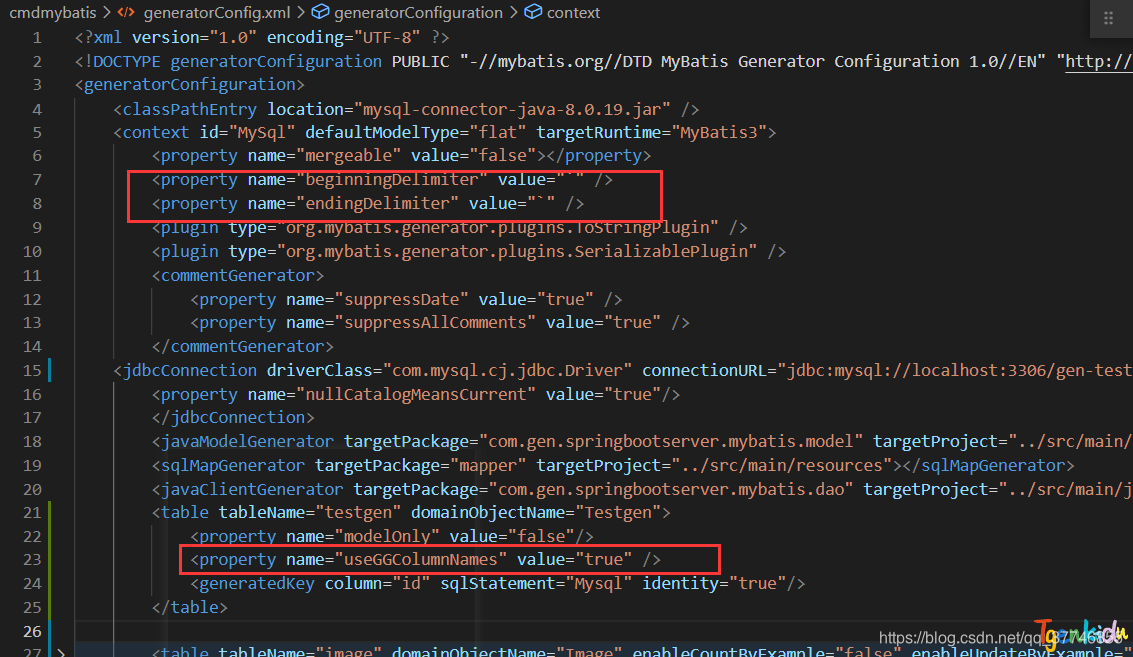Click the "suppressAllComments" property name

[x=435, y=322]
